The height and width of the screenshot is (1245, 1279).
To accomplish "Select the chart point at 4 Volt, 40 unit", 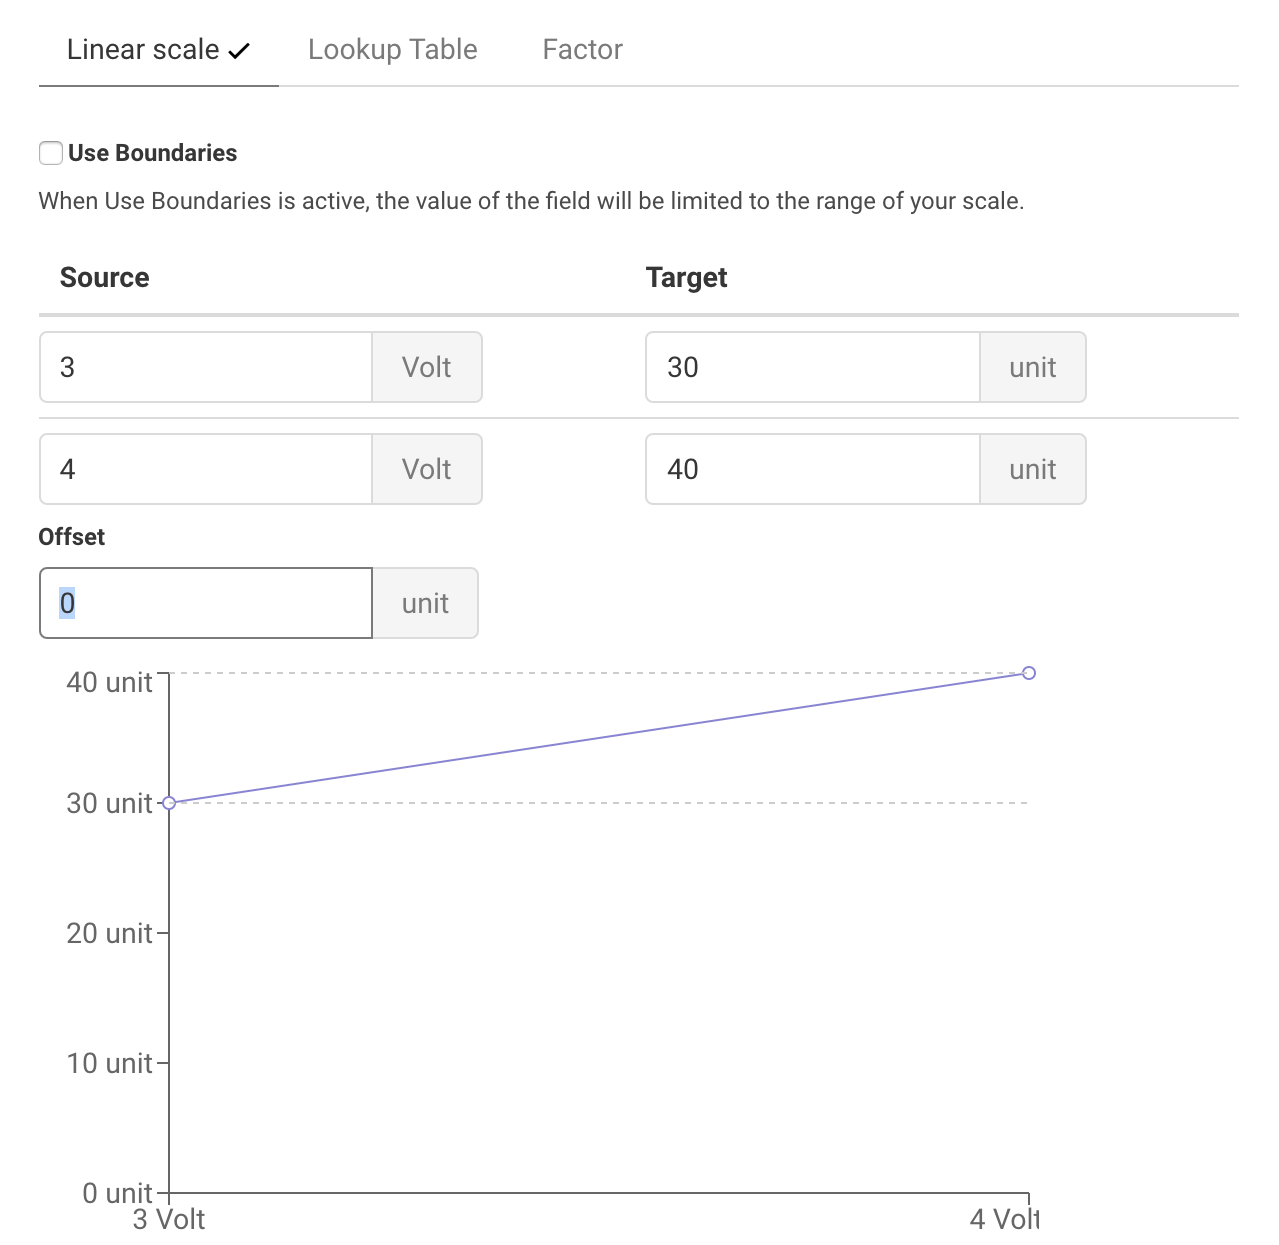I will coord(1029,673).
